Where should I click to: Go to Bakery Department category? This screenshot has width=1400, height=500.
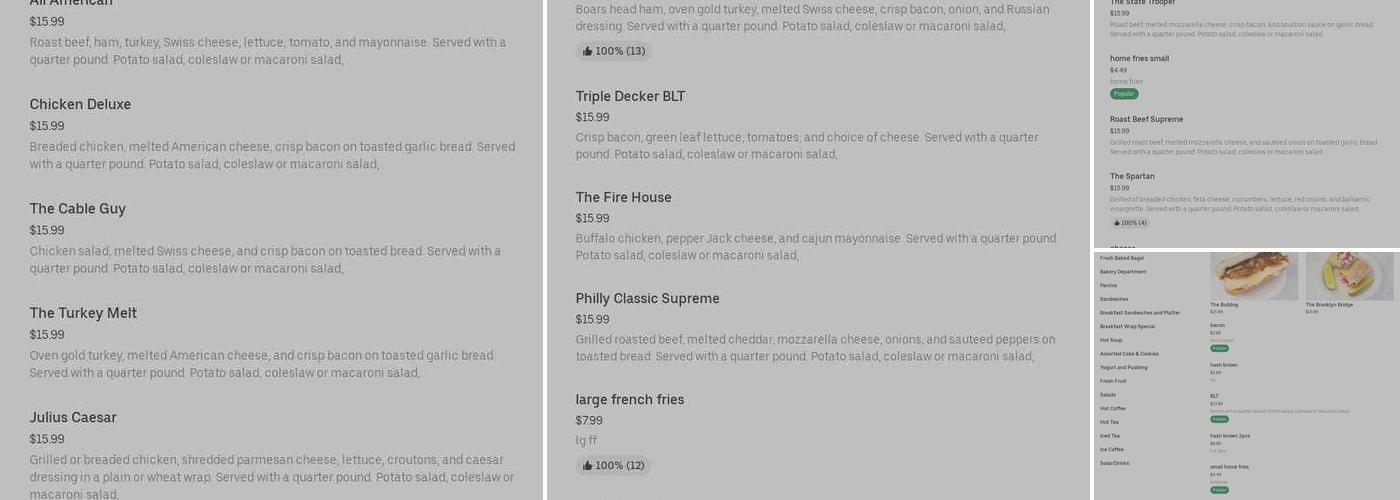point(1123,272)
